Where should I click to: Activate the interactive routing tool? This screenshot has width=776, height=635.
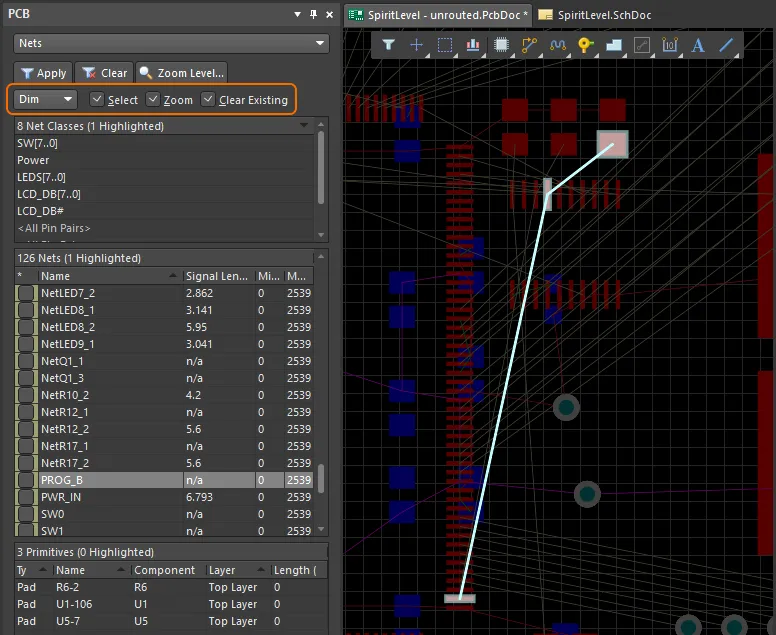coord(529,45)
